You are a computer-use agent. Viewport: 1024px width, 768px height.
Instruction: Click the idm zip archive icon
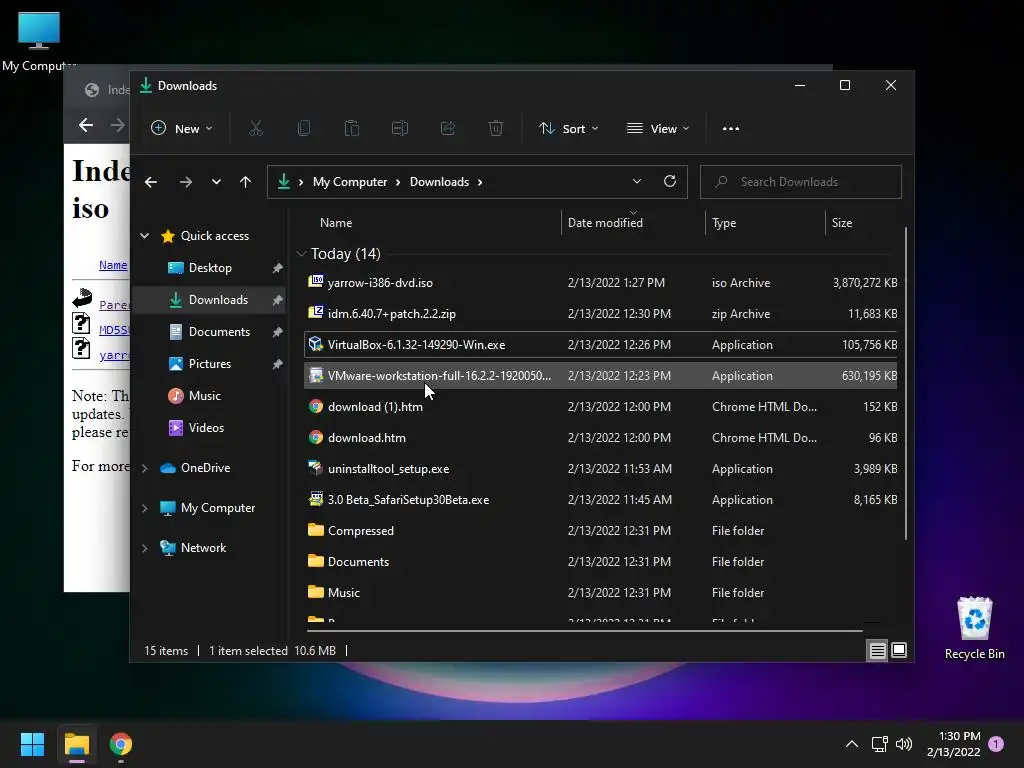coord(316,313)
